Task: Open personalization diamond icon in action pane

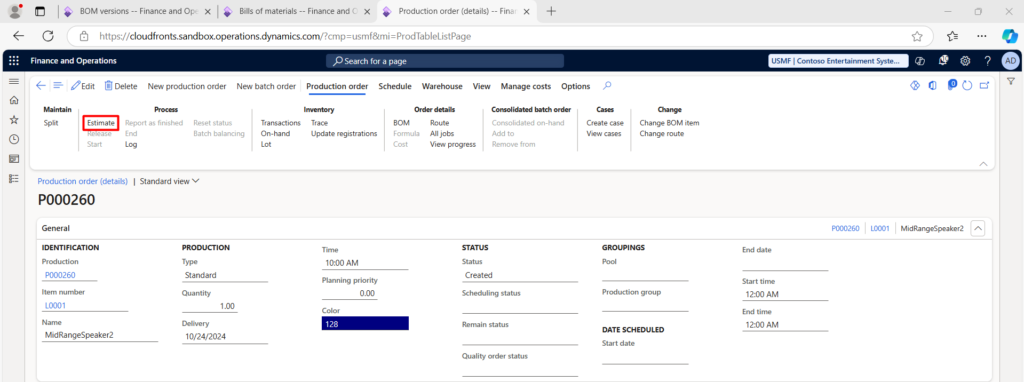Action: click(x=915, y=86)
